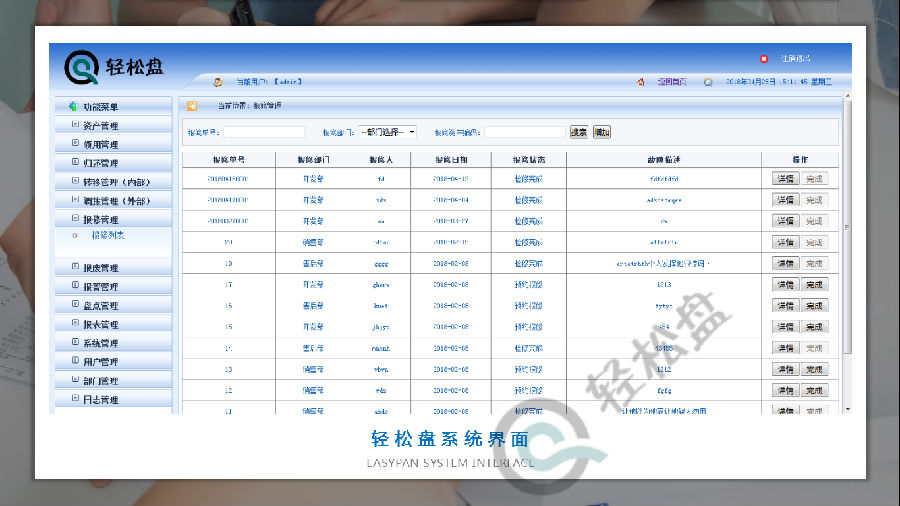Screen dimensions: 900x506
Task: Click the date and time text in header
Action: coord(778,82)
